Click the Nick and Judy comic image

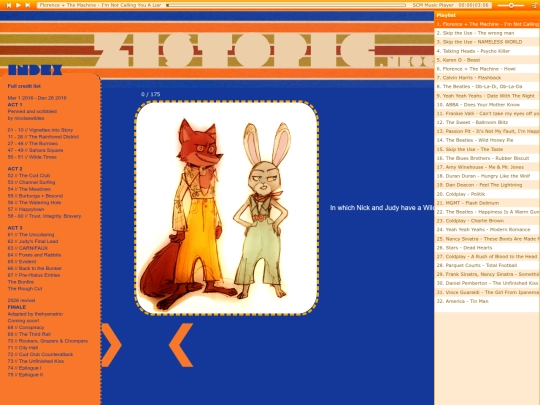pos(226,208)
